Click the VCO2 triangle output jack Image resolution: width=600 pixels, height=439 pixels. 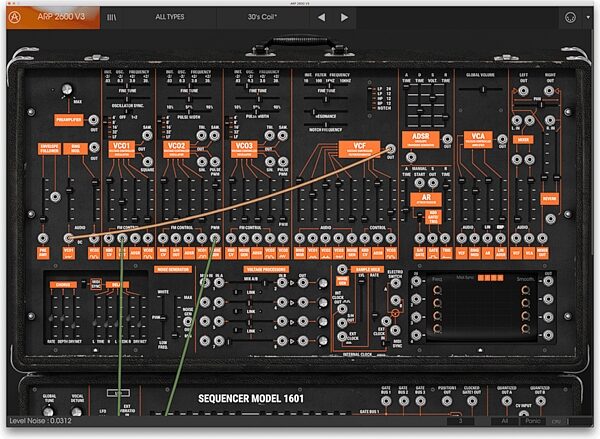point(202,135)
